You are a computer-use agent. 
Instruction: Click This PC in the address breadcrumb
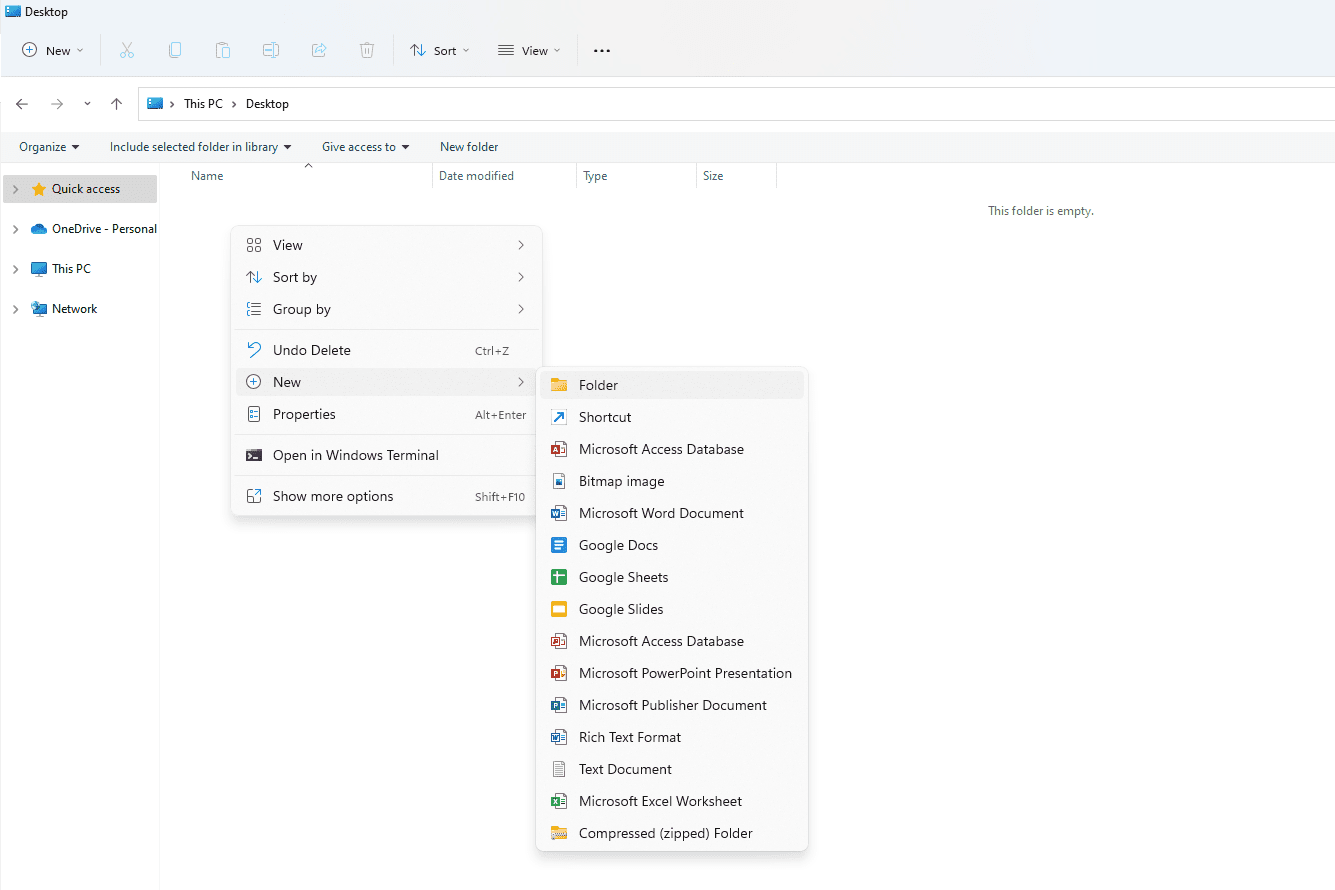(x=203, y=104)
